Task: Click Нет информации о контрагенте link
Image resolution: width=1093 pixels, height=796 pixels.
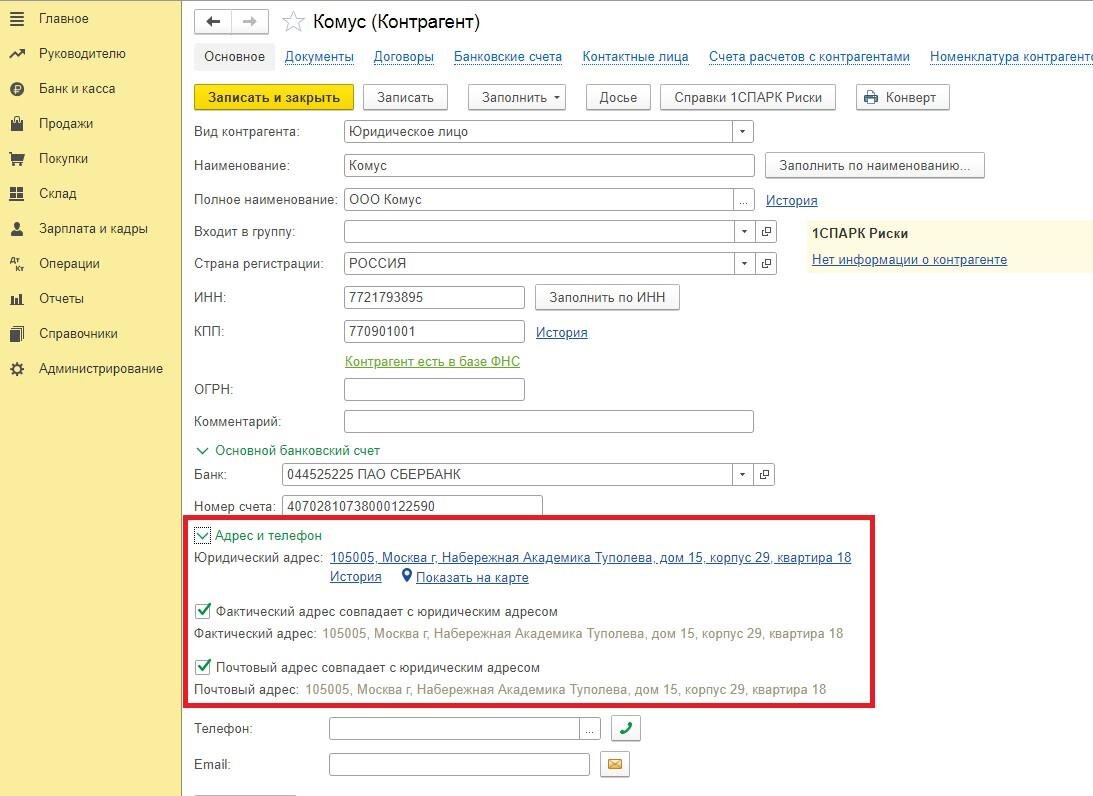Action: click(909, 260)
